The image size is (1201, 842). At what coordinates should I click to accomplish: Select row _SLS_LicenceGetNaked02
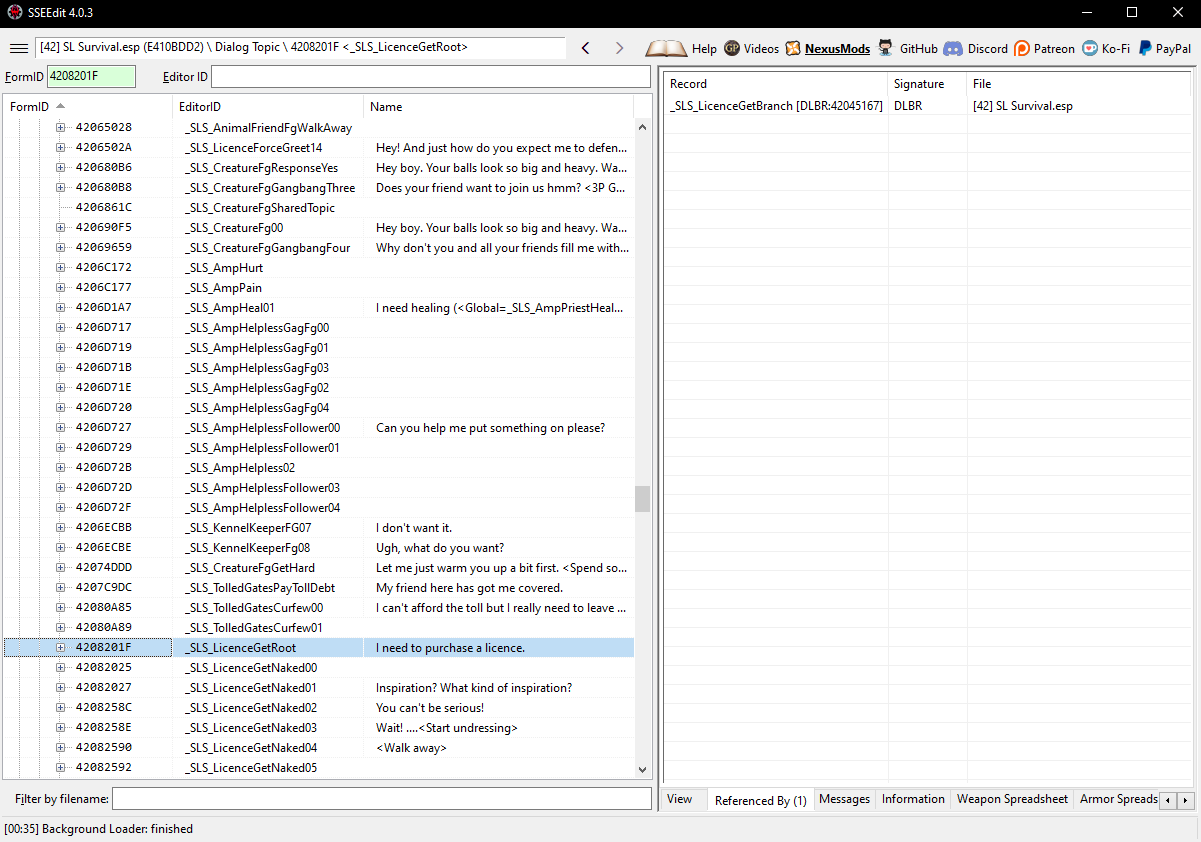[x=319, y=707]
